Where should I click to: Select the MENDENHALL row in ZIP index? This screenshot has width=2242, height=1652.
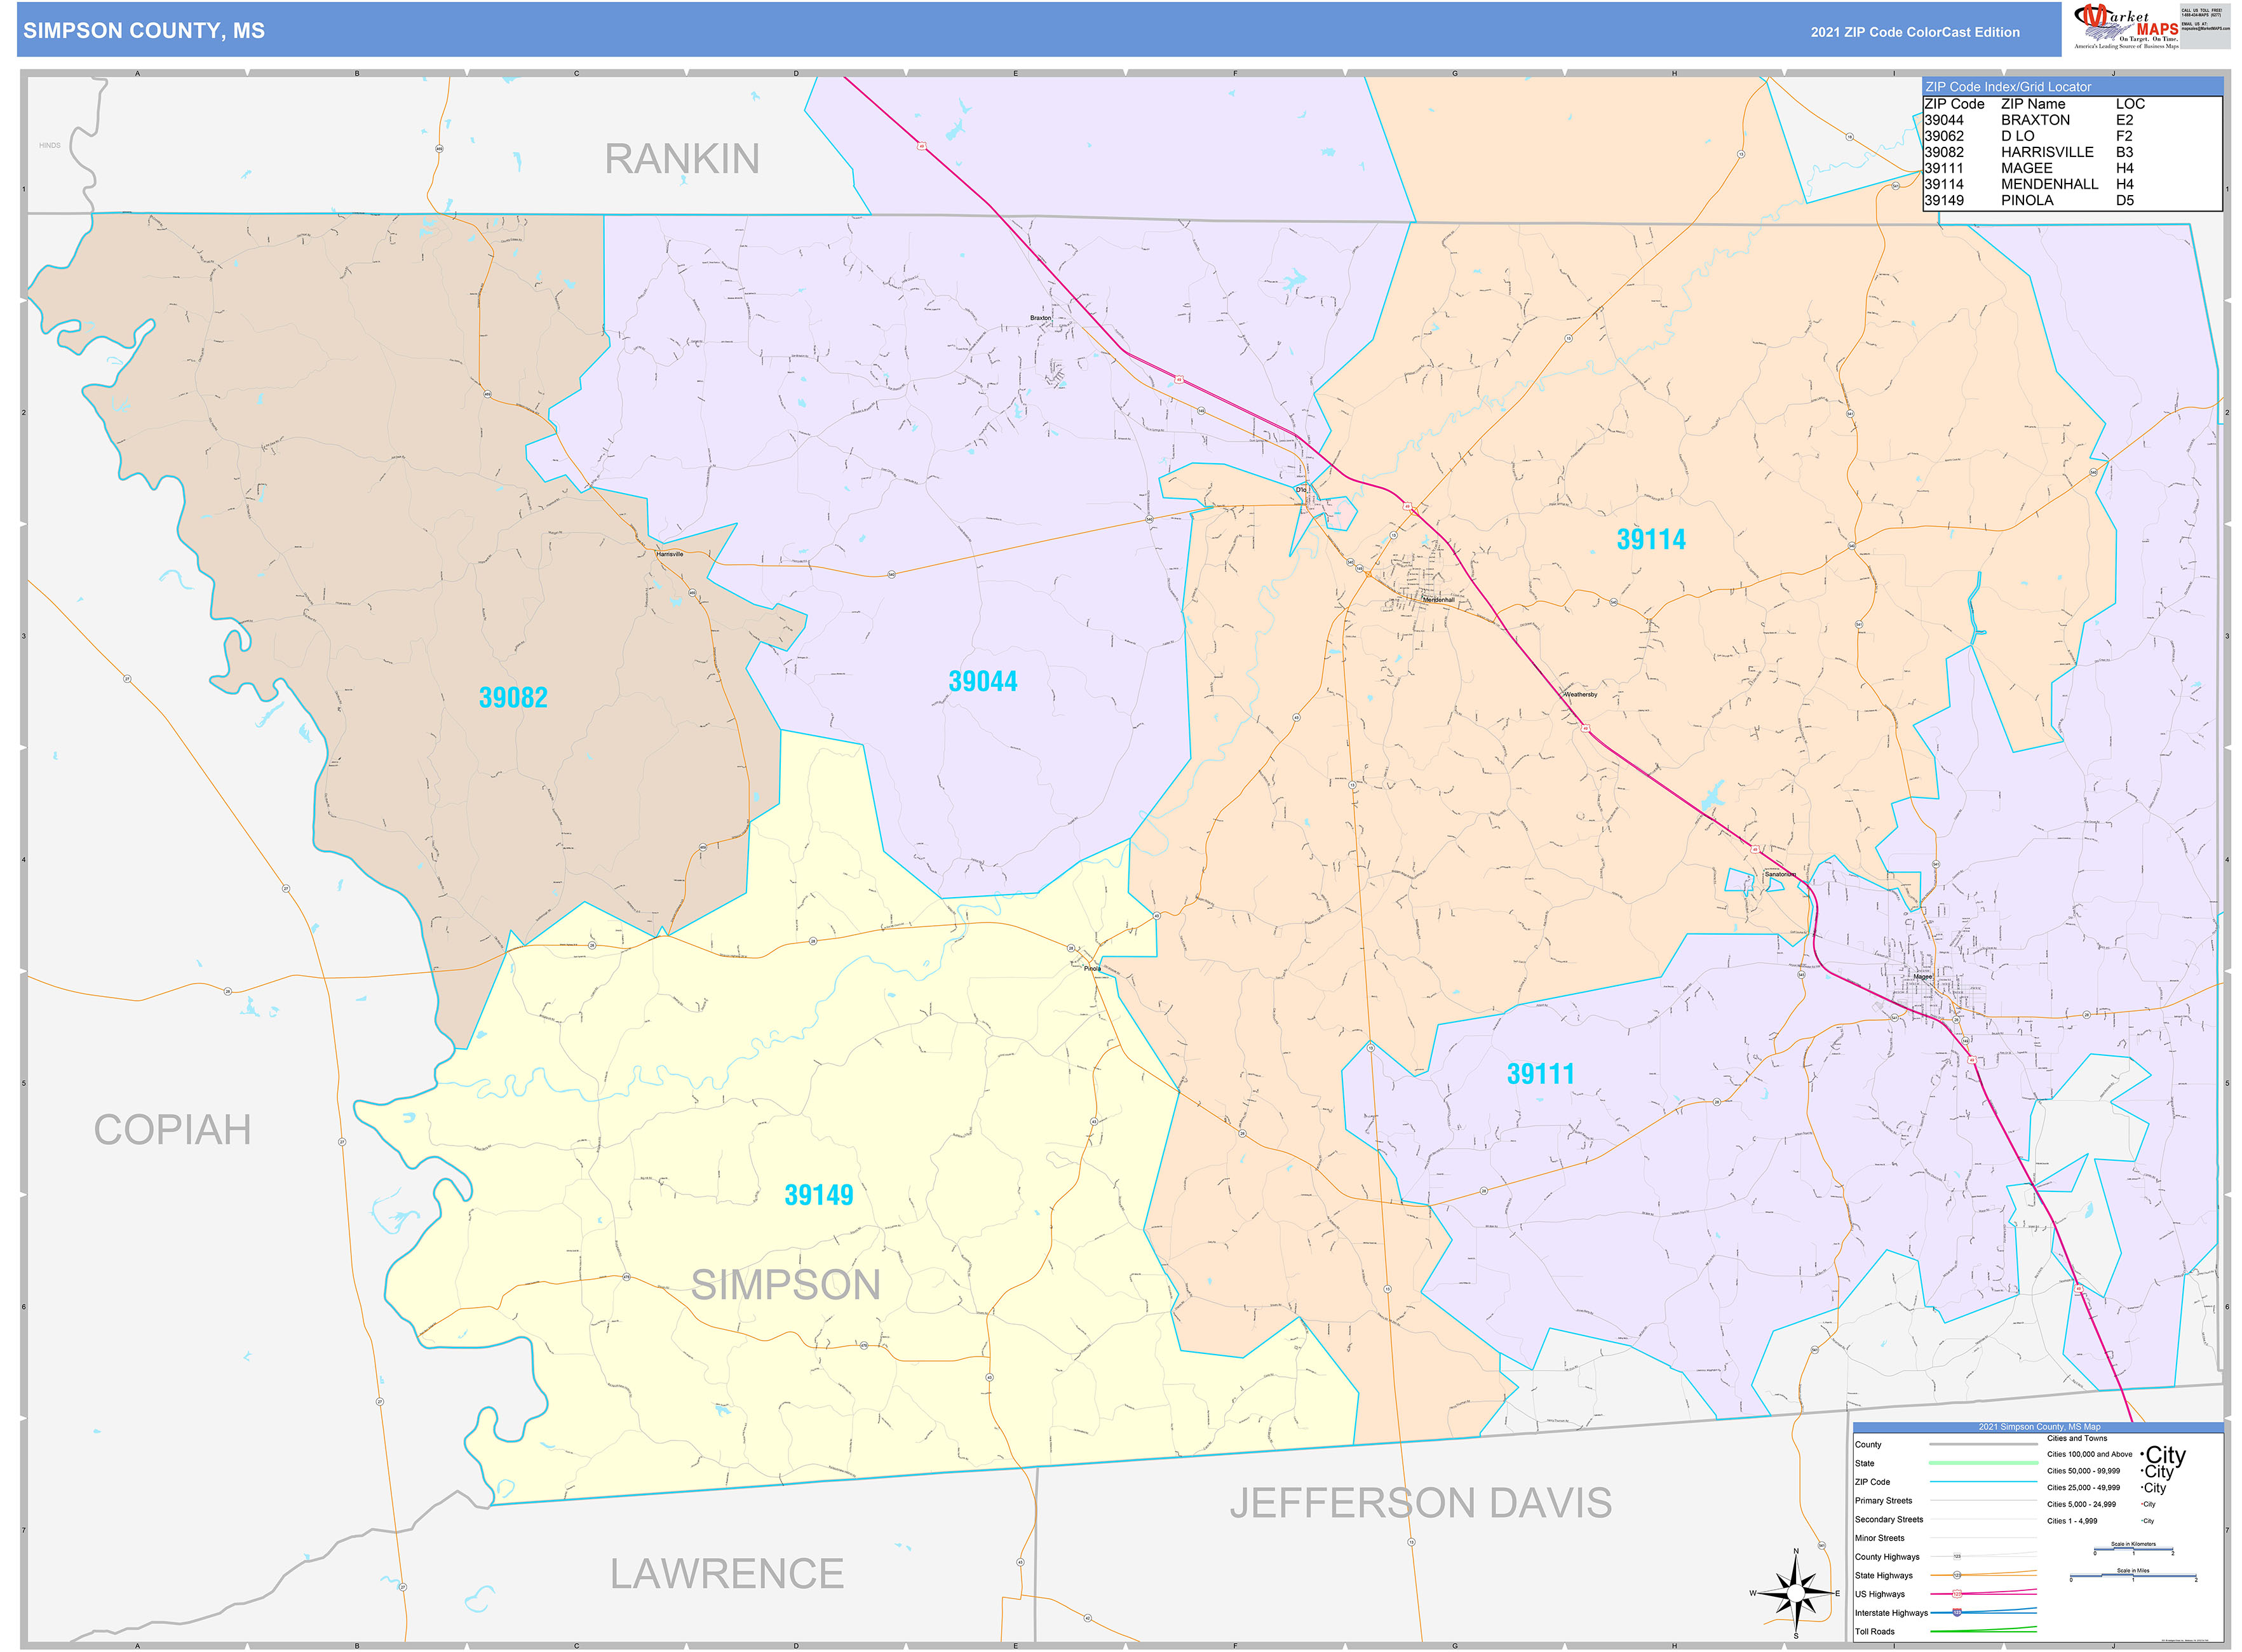(2072, 184)
